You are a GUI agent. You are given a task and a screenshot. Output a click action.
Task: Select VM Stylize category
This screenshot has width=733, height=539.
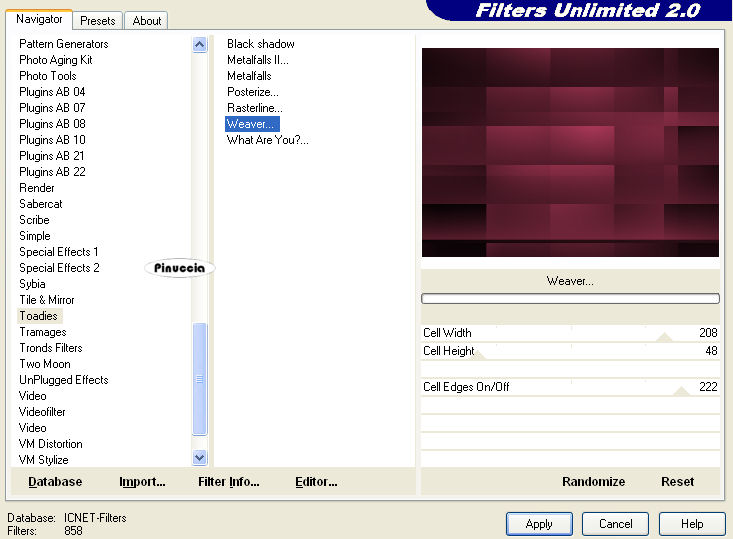43,460
